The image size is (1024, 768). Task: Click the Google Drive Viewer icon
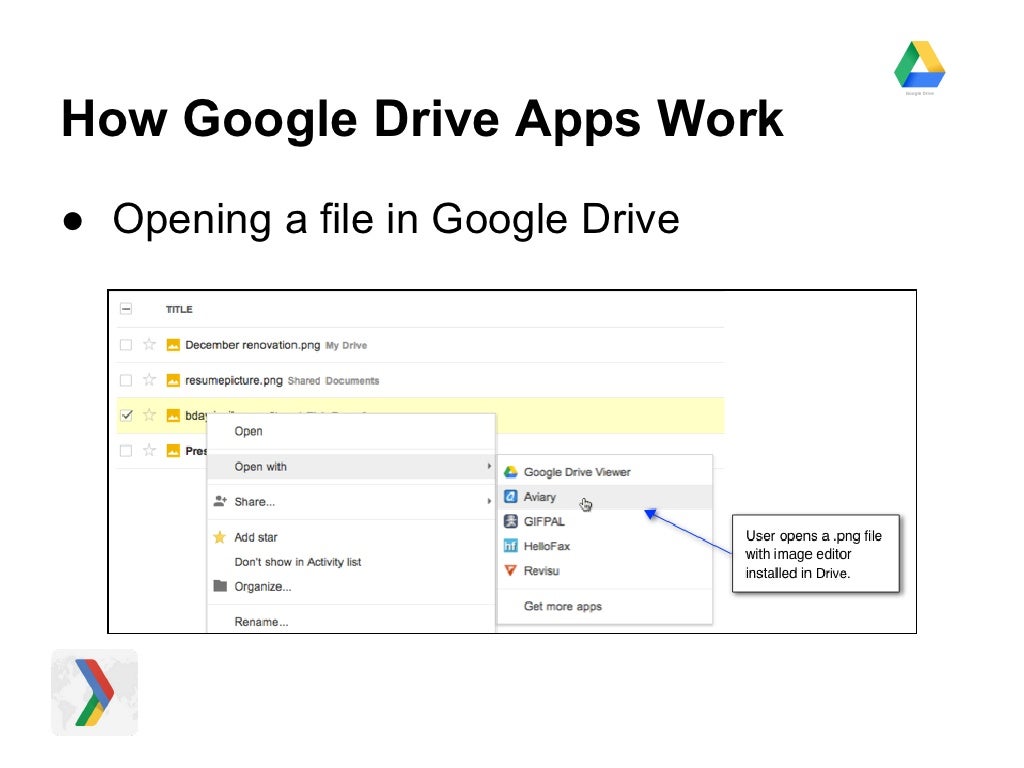pos(511,472)
